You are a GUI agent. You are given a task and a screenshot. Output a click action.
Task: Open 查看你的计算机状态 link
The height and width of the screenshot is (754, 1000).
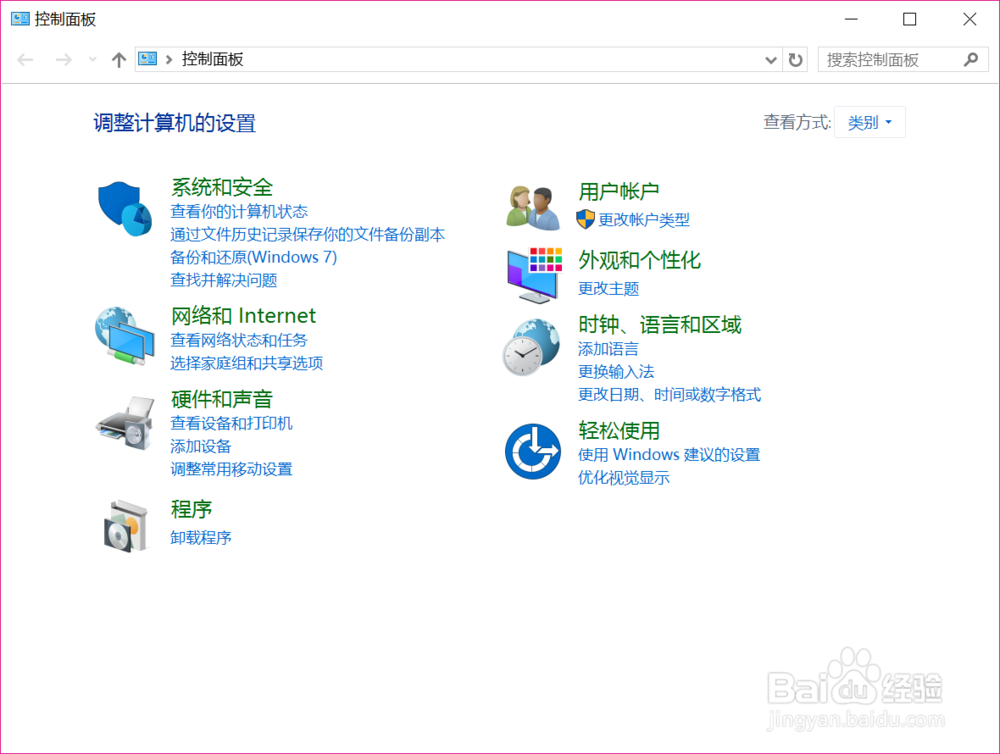click(239, 211)
